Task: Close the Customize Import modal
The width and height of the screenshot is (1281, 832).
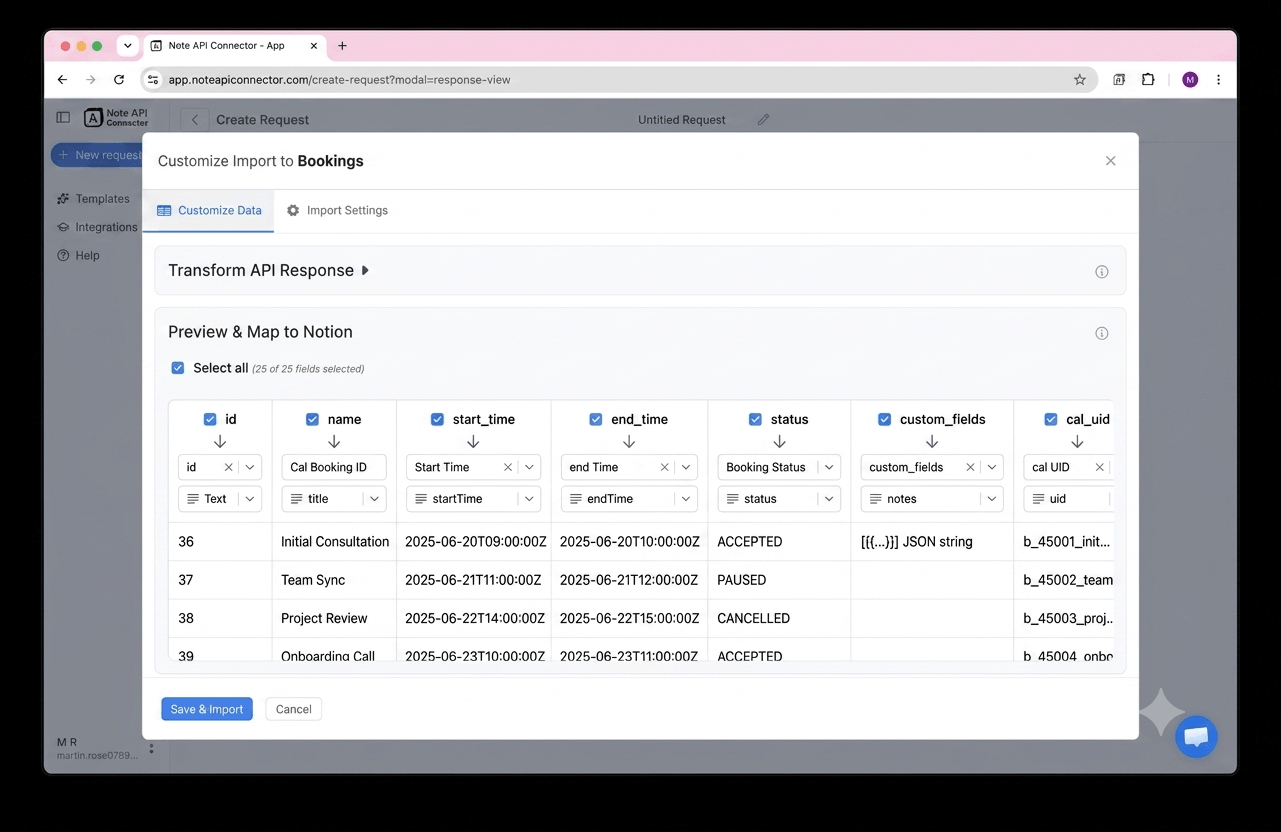Action: click(1110, 161)
